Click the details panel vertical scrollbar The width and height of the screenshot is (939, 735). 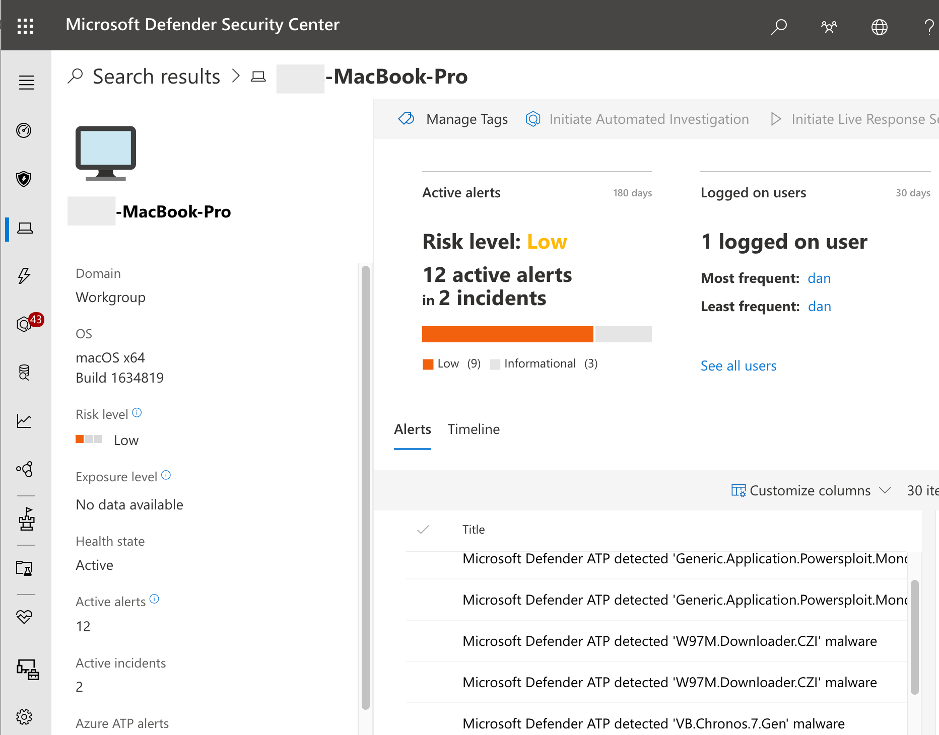click(365, 488)
